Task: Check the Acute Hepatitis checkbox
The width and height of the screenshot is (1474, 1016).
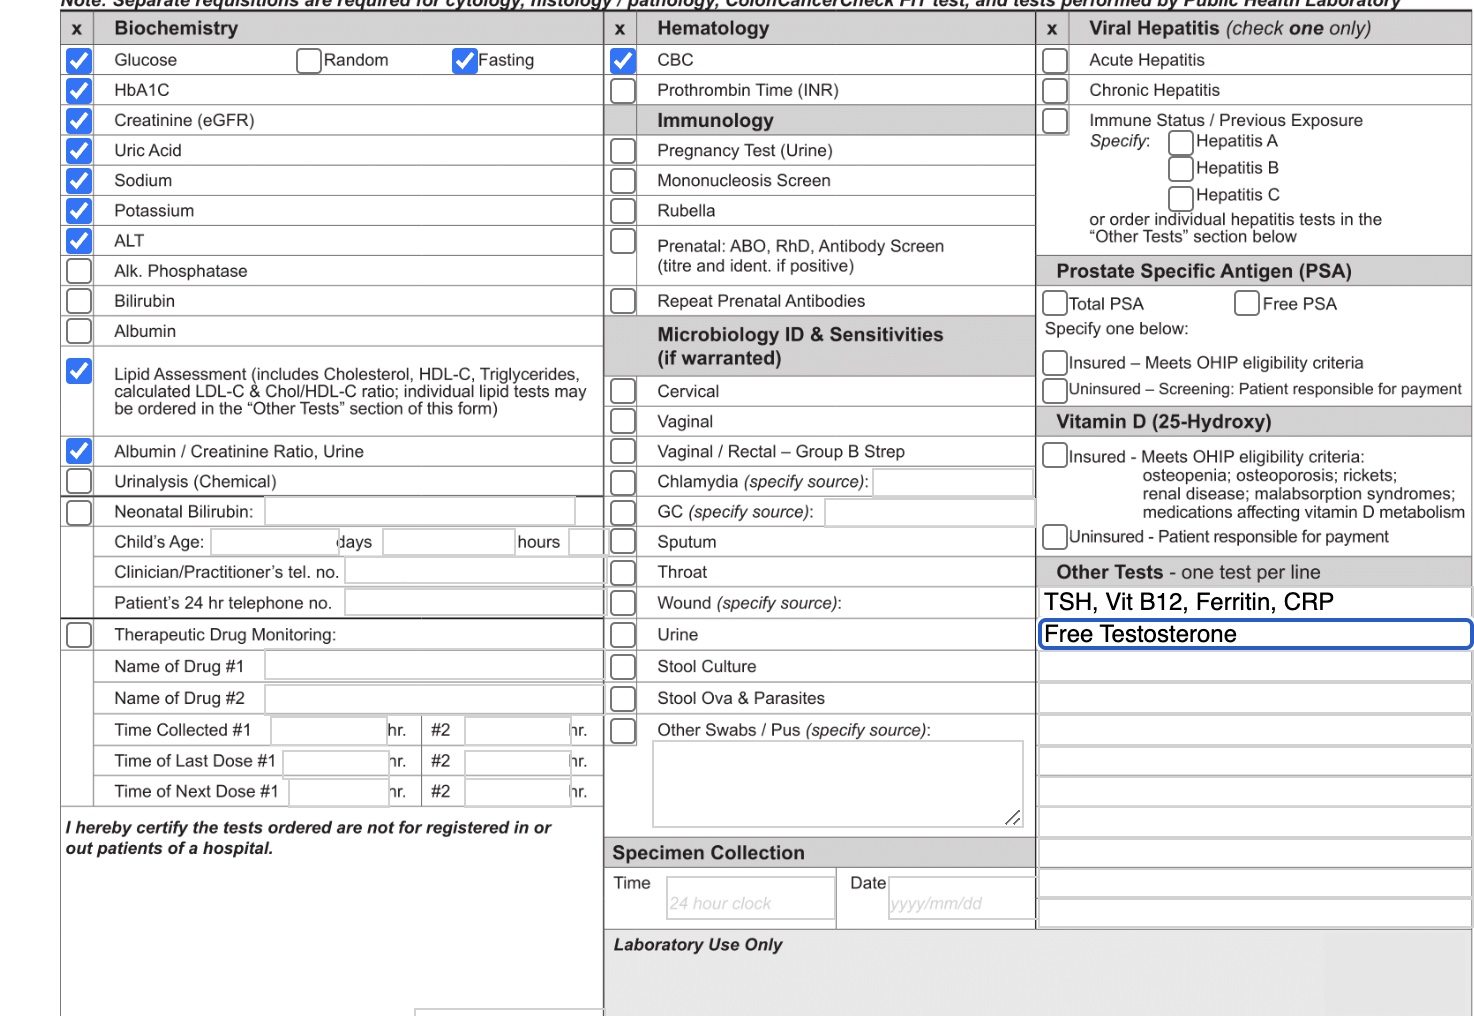Action: [1055, 61]
